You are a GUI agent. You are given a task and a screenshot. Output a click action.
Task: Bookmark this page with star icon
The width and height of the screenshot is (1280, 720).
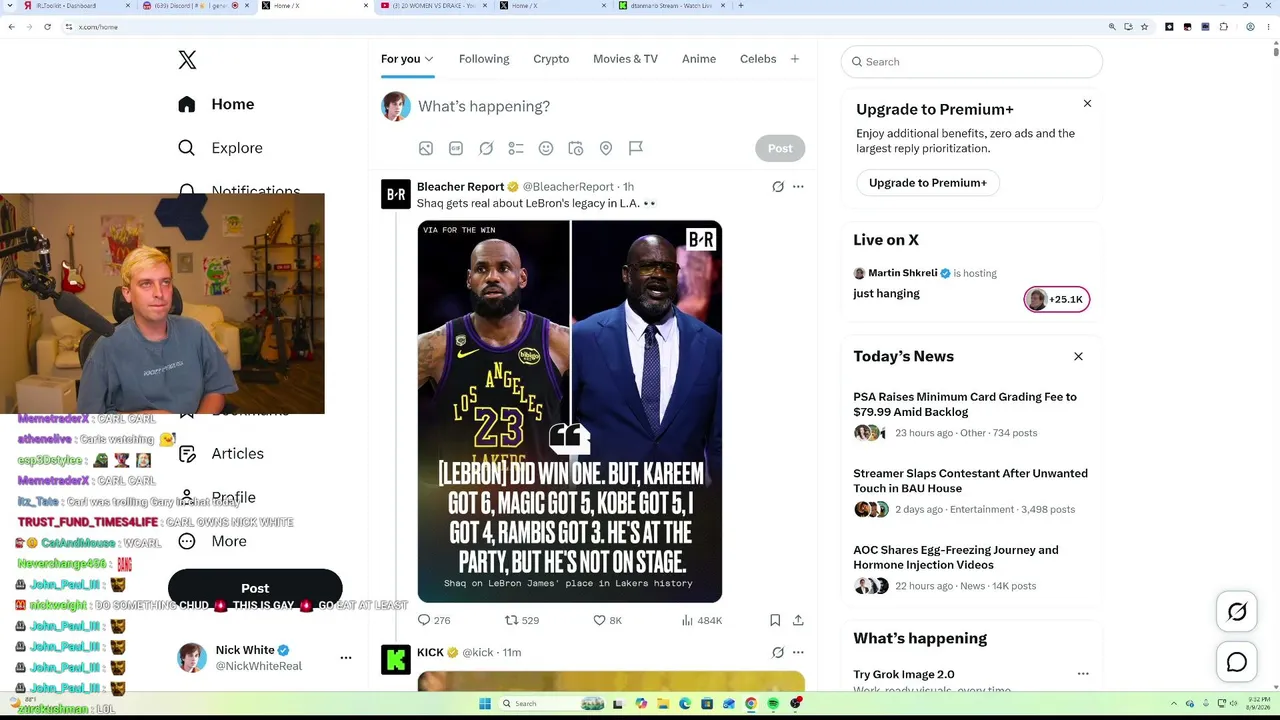(1144, 27)
